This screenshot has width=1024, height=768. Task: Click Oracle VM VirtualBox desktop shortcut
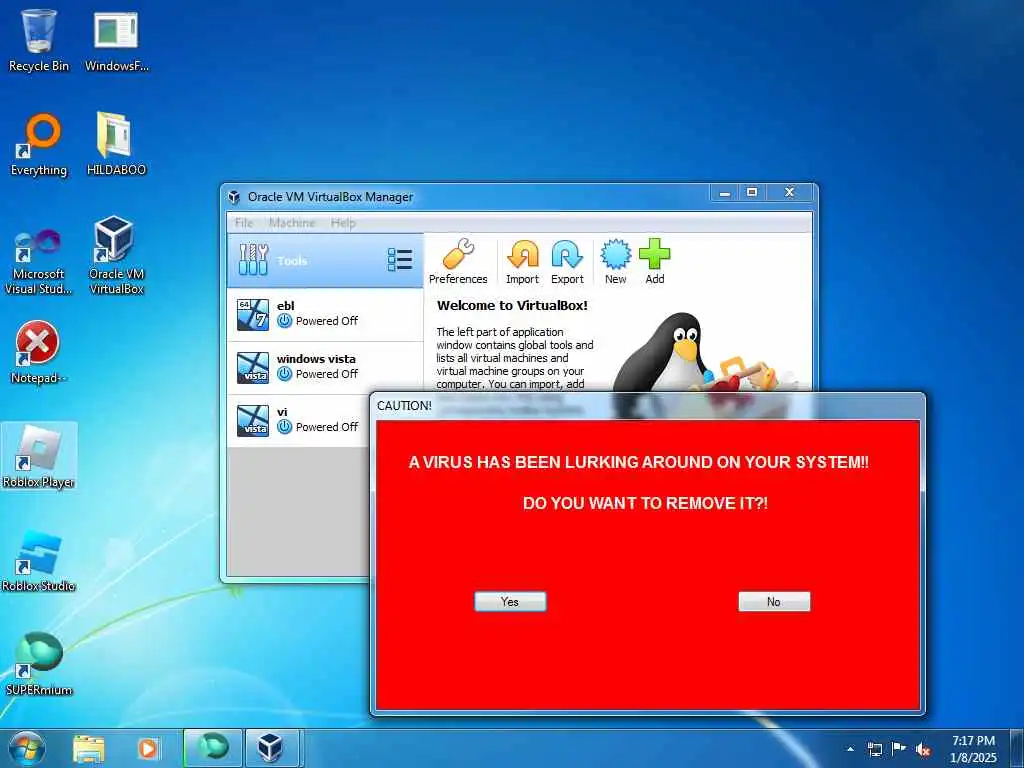pos(116,256)
